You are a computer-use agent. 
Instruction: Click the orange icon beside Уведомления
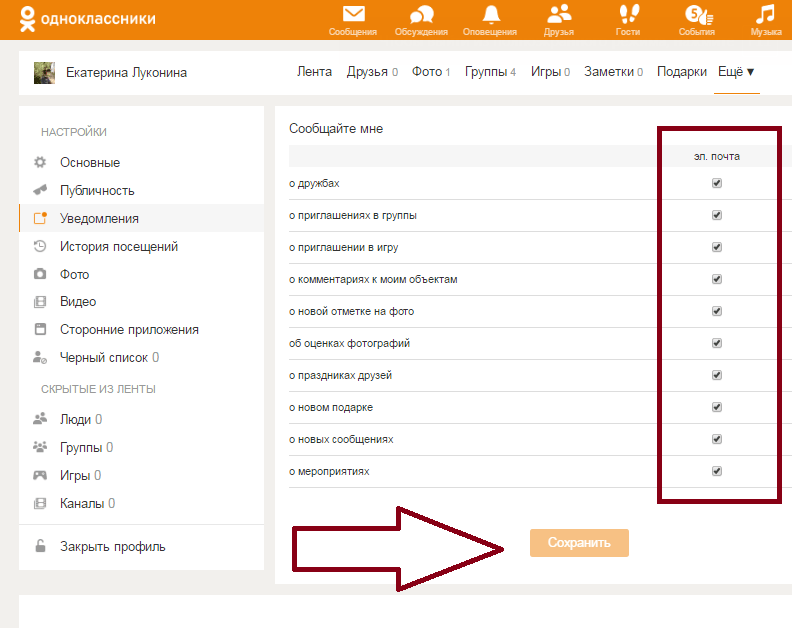click(x=40, y=218)
